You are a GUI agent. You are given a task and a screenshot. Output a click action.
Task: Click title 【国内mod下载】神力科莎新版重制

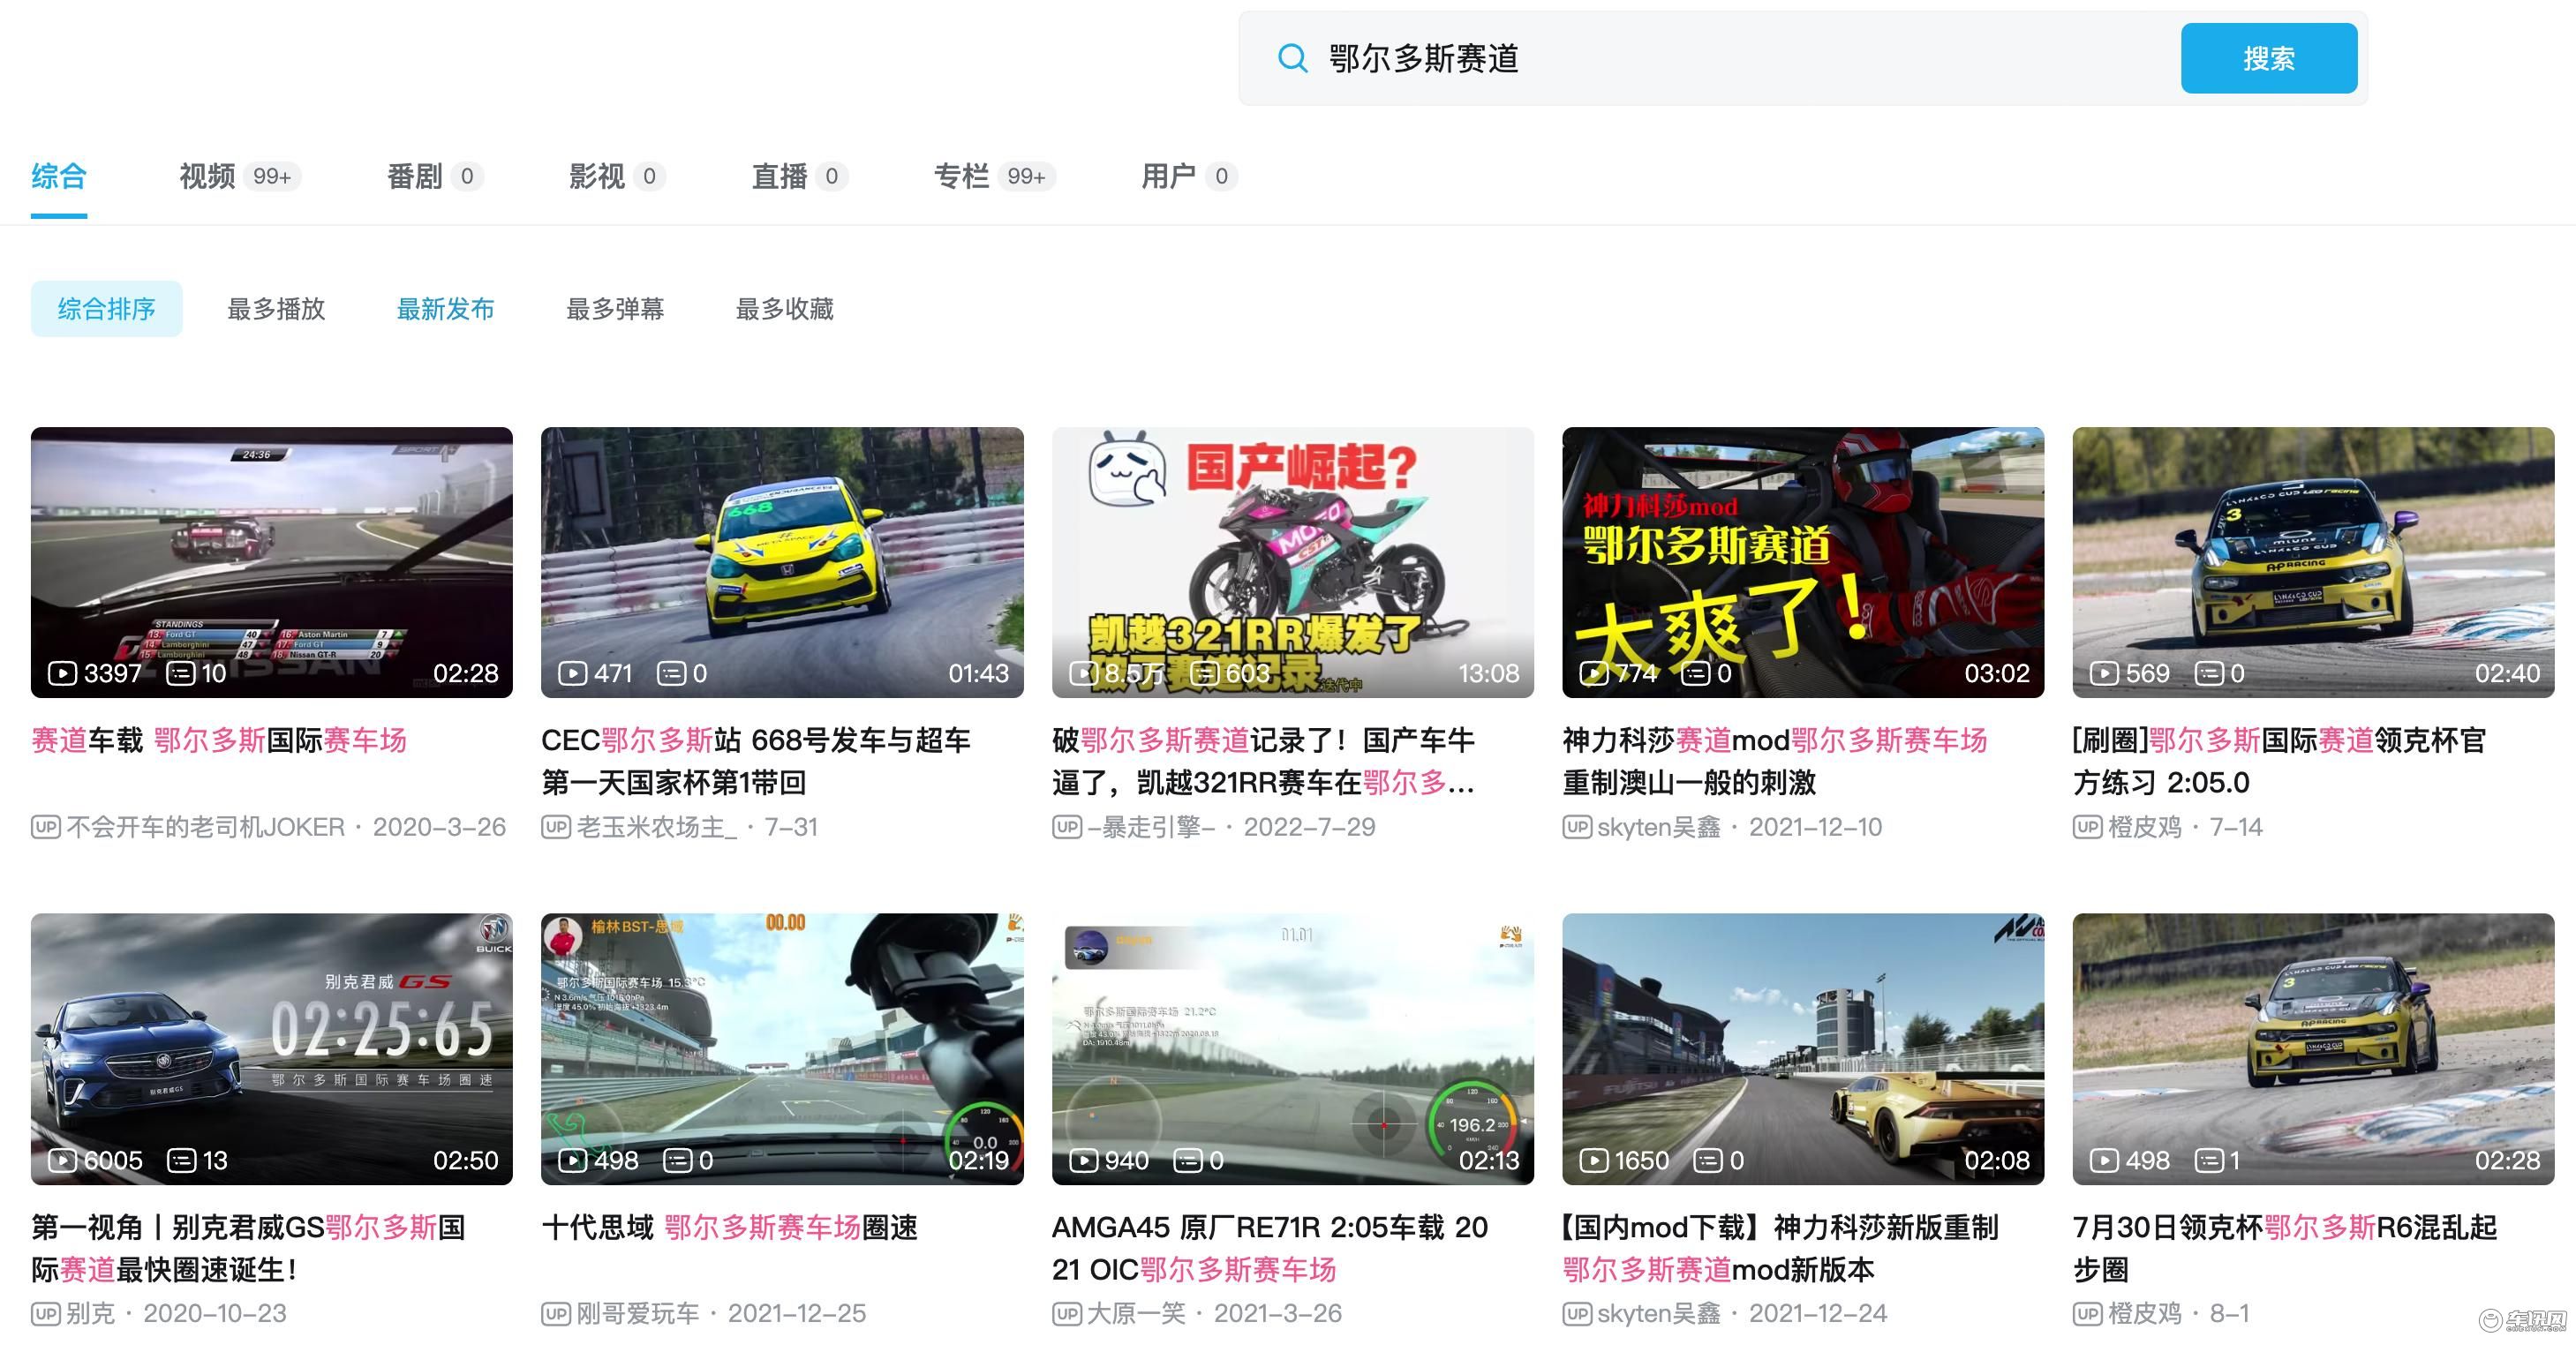click(x=1780, y=1248)
